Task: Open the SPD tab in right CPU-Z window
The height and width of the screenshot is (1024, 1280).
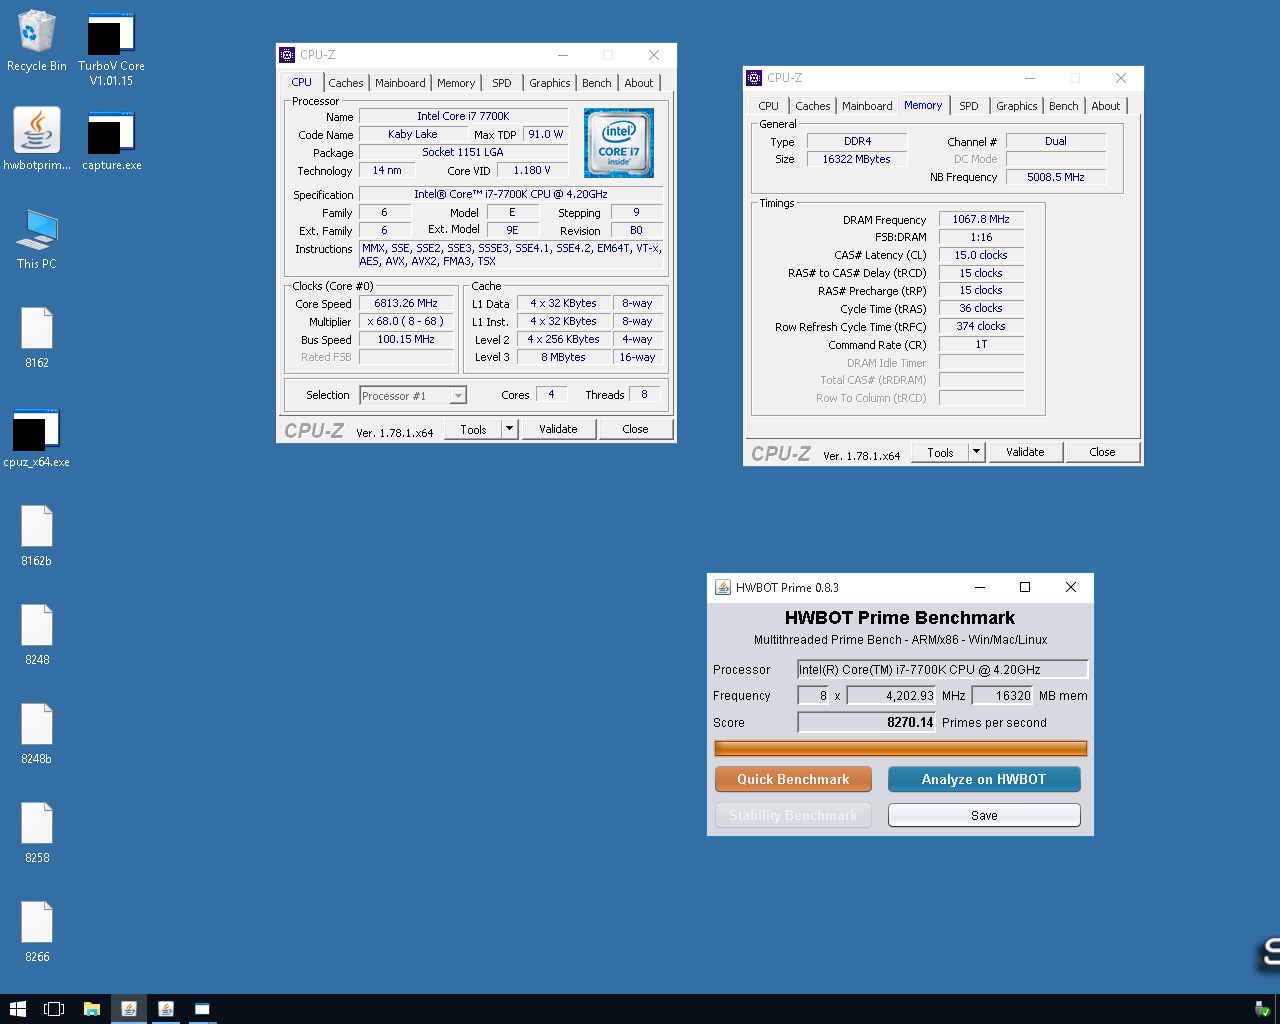Action: pyautogui.click(x=969, y=106)
